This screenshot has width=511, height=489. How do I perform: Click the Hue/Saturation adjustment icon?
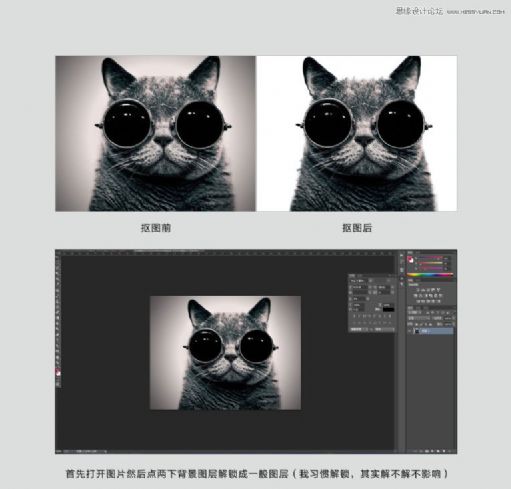pos(415,296)
